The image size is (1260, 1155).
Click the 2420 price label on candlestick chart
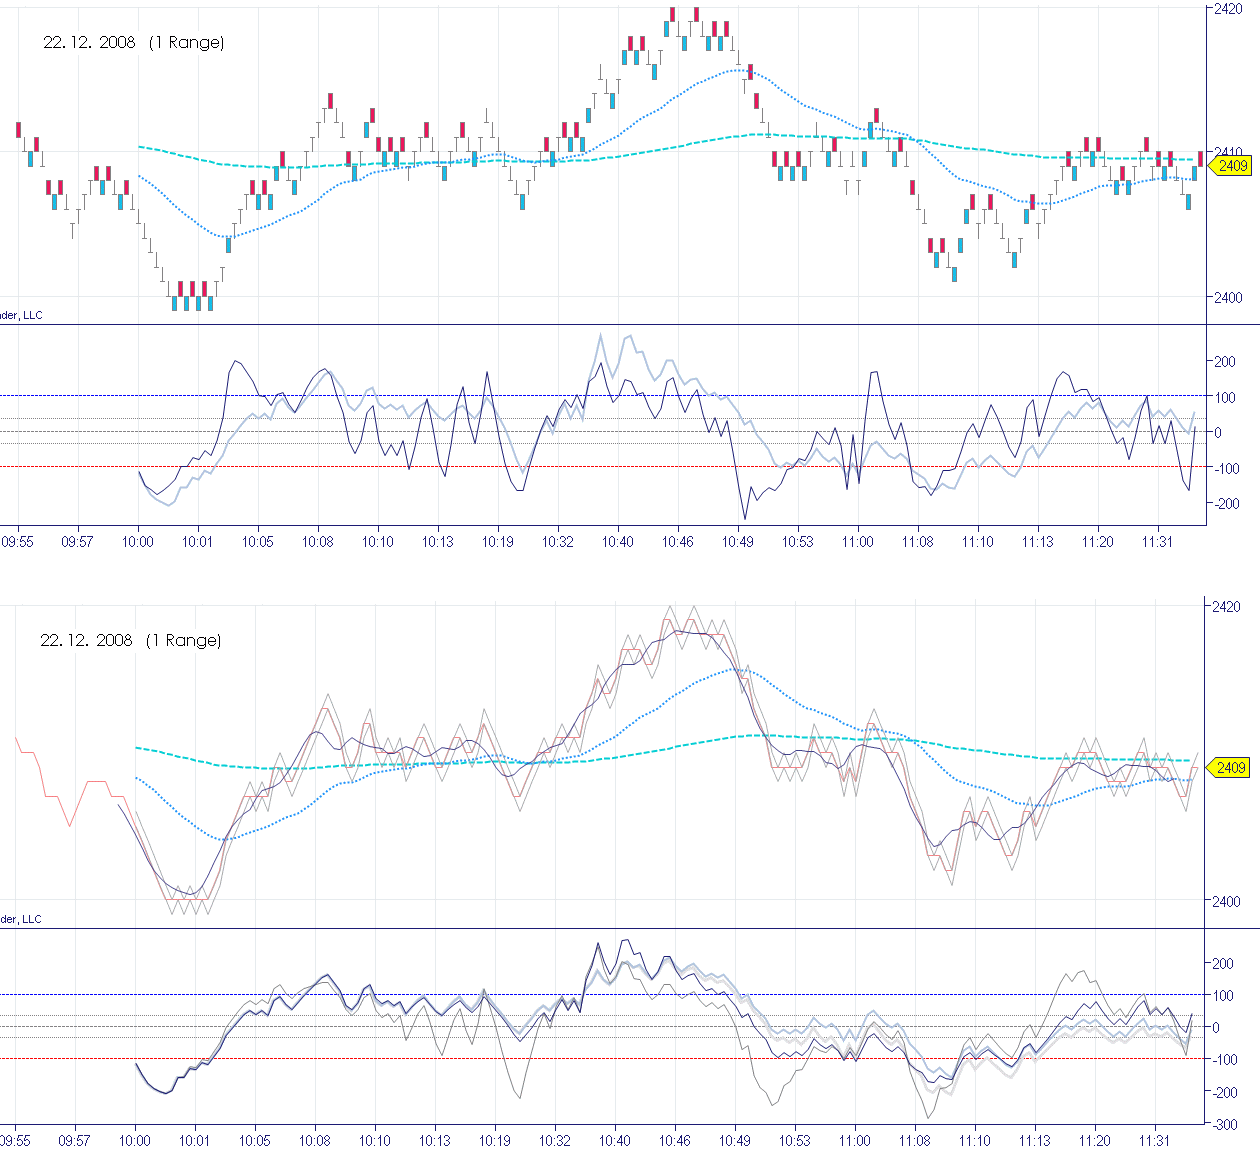1228,9
